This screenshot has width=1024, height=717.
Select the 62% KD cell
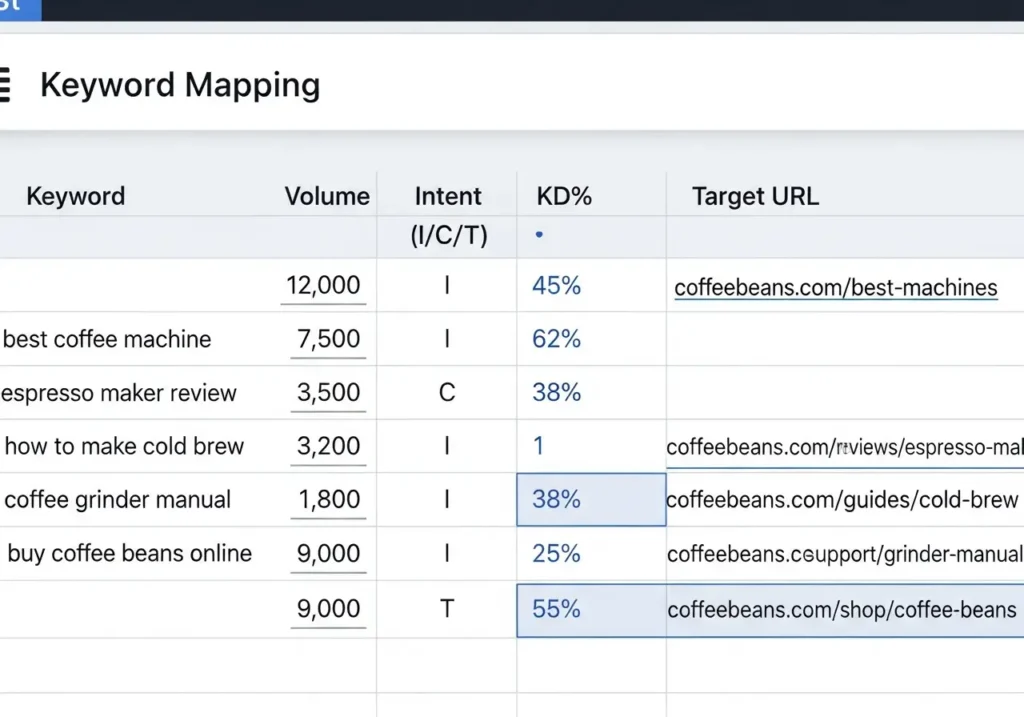[556, 339]
